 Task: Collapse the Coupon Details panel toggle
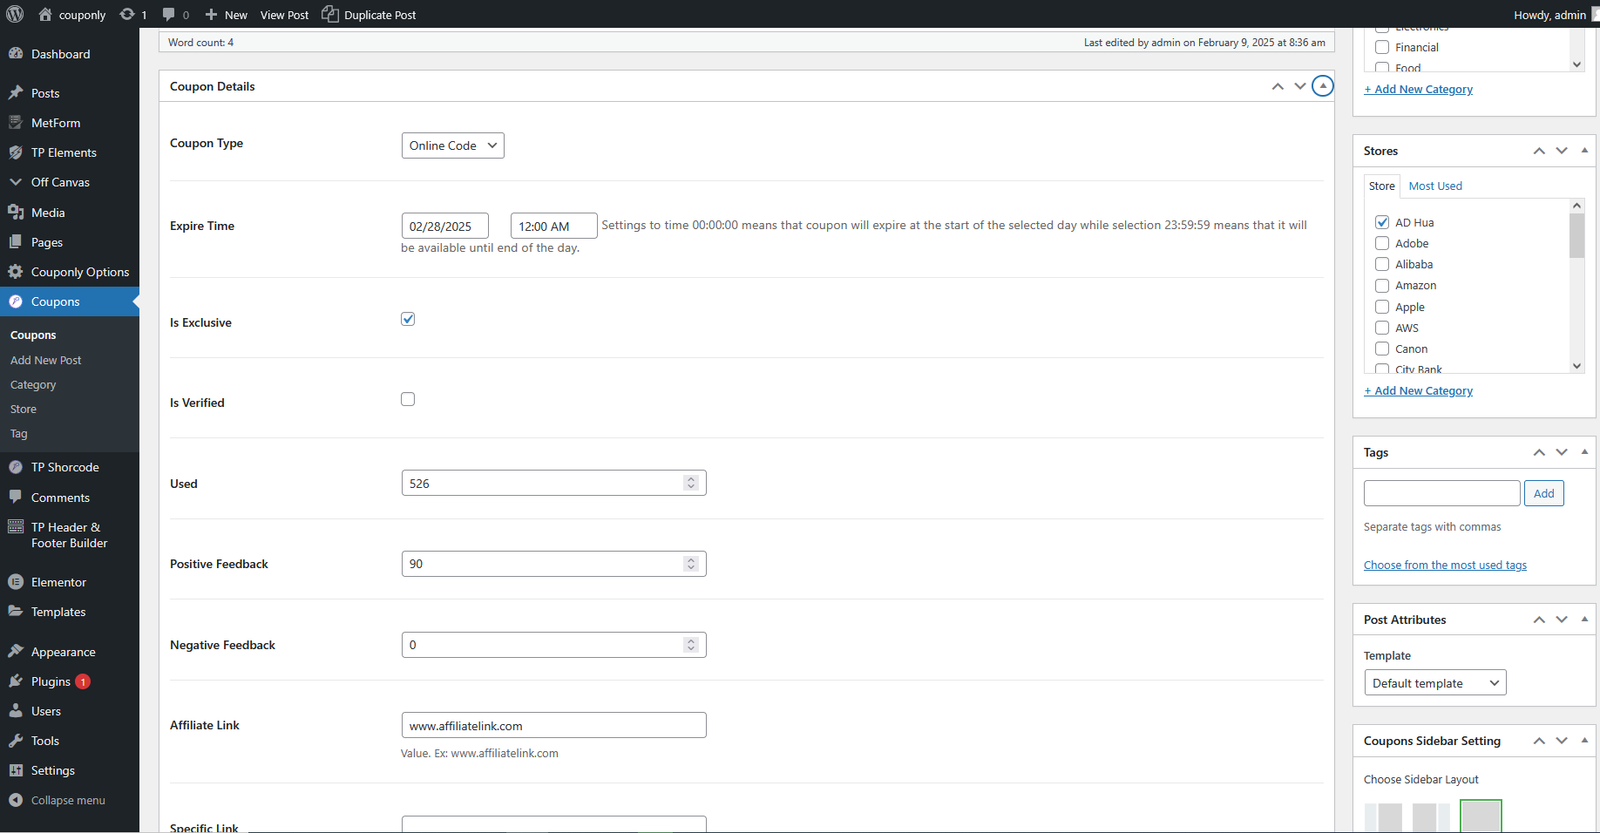point(1322,86)
